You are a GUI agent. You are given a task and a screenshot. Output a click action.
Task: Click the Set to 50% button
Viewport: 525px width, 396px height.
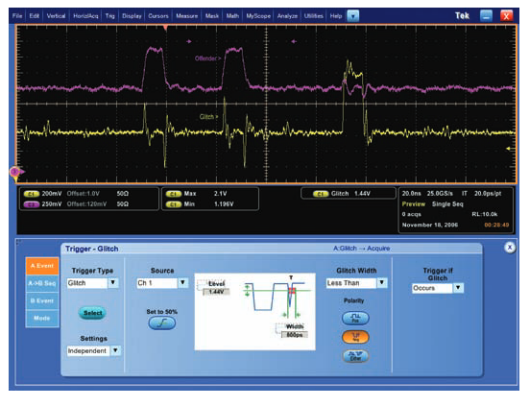(162, 323)
